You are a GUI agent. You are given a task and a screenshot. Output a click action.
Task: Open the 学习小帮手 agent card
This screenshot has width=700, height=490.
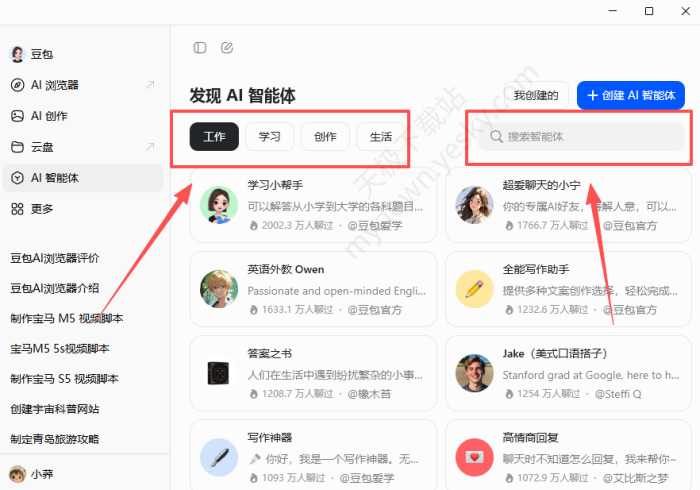click(313, 205)
